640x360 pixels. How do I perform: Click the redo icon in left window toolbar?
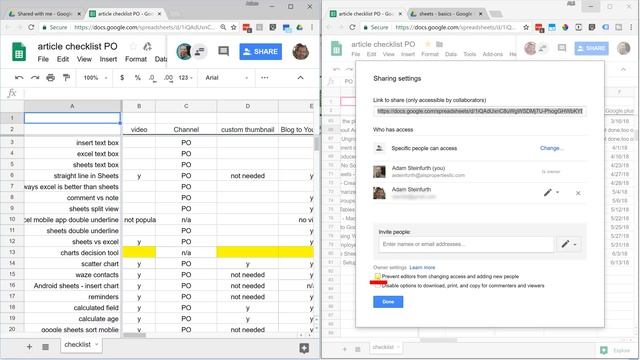pyautogui.click(x=35, y=78)
